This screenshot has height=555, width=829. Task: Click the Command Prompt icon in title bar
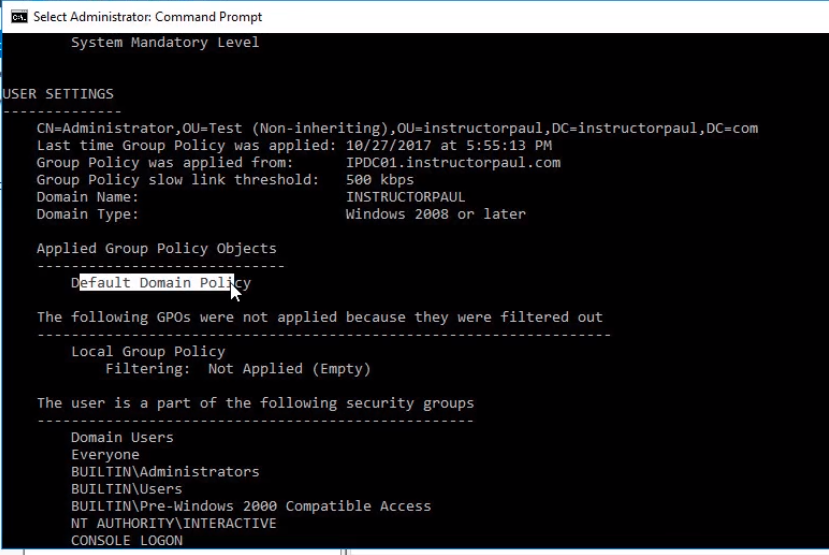click(19, 17)
